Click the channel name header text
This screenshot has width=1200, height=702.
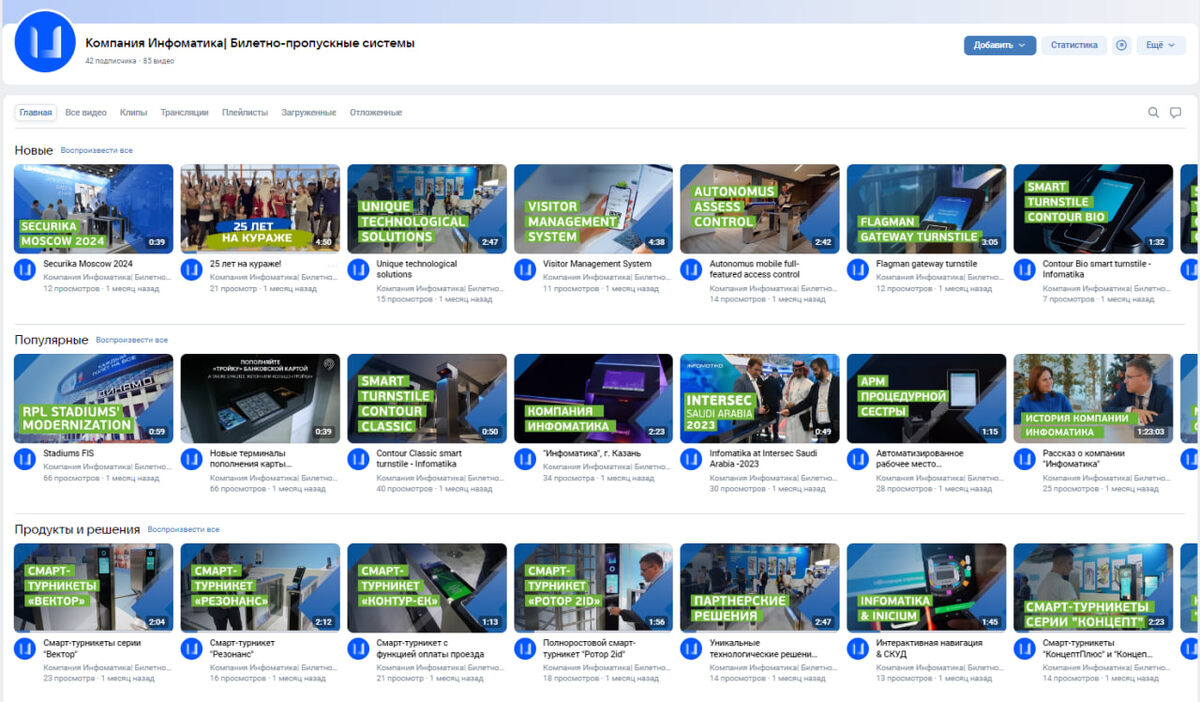coord(250,43)
